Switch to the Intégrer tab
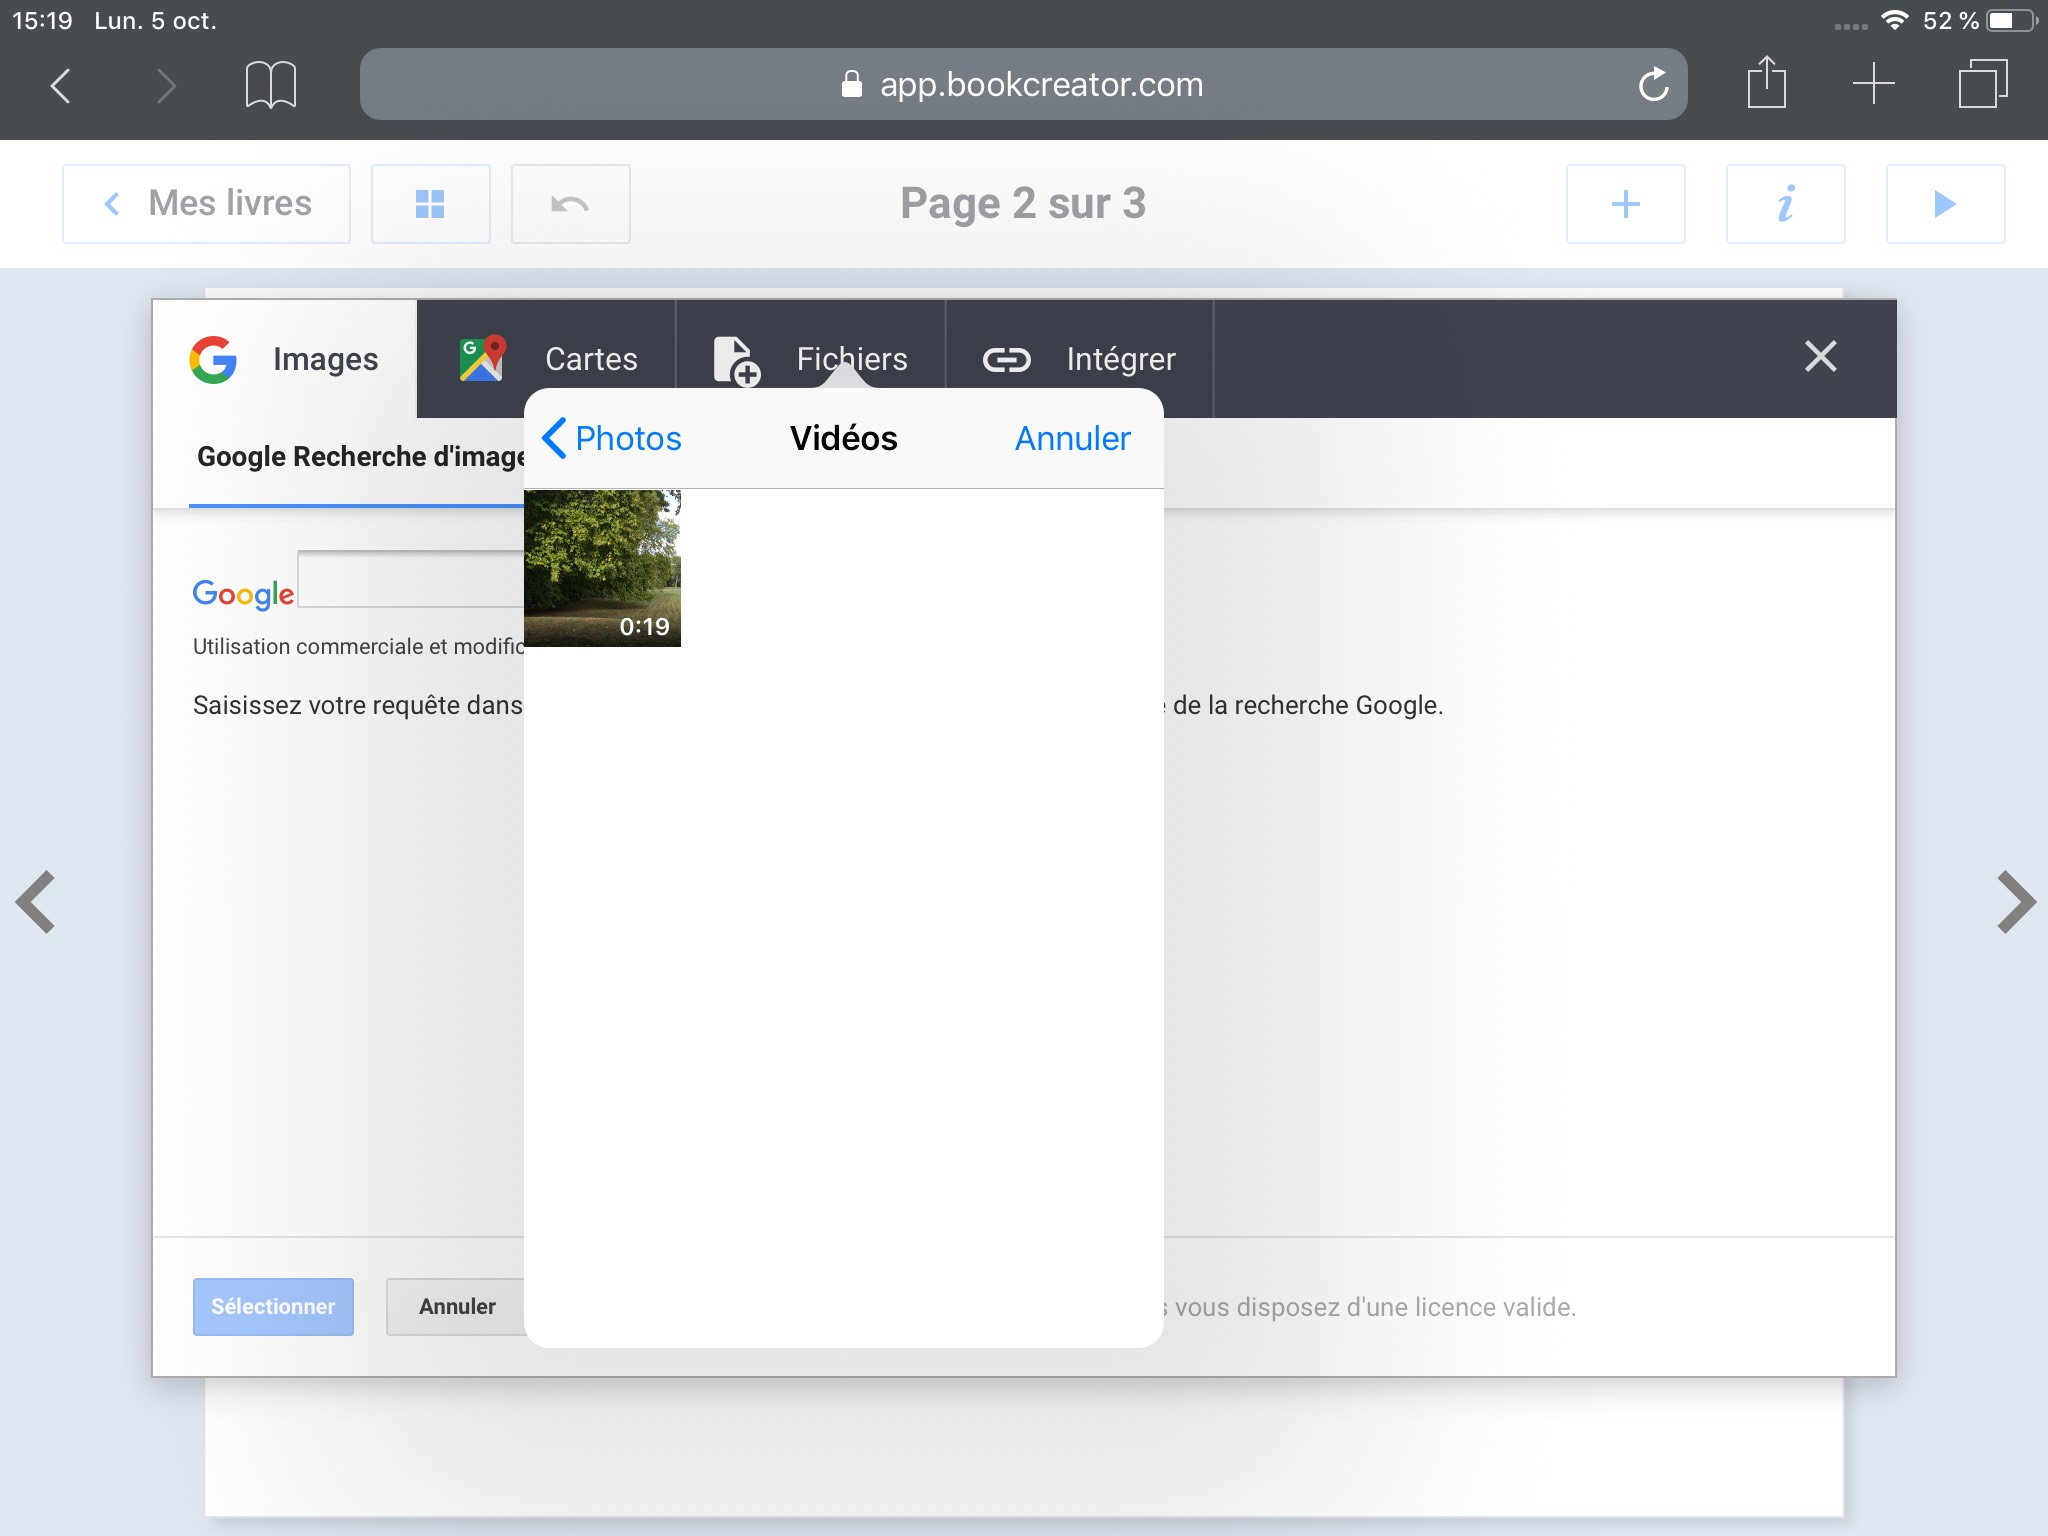The width and height of the screenshot is (2048, 1536). [1079, 359]
